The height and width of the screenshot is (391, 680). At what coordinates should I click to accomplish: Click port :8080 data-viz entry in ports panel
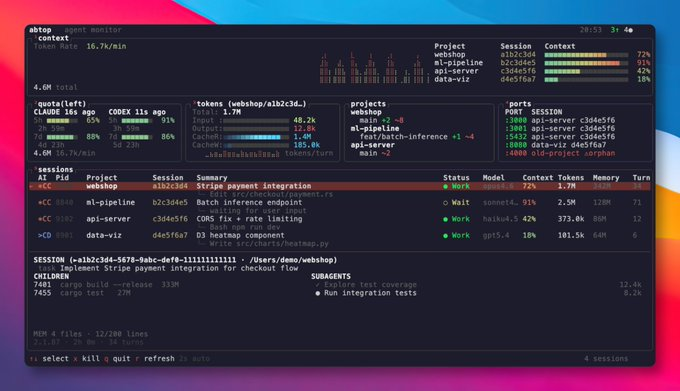point(555,145)
